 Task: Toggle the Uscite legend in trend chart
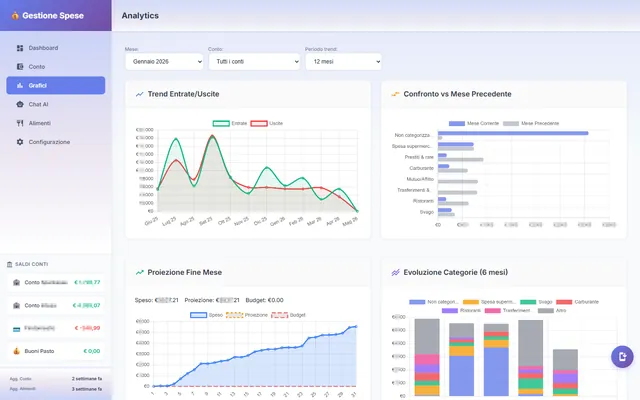pos(267,123)
